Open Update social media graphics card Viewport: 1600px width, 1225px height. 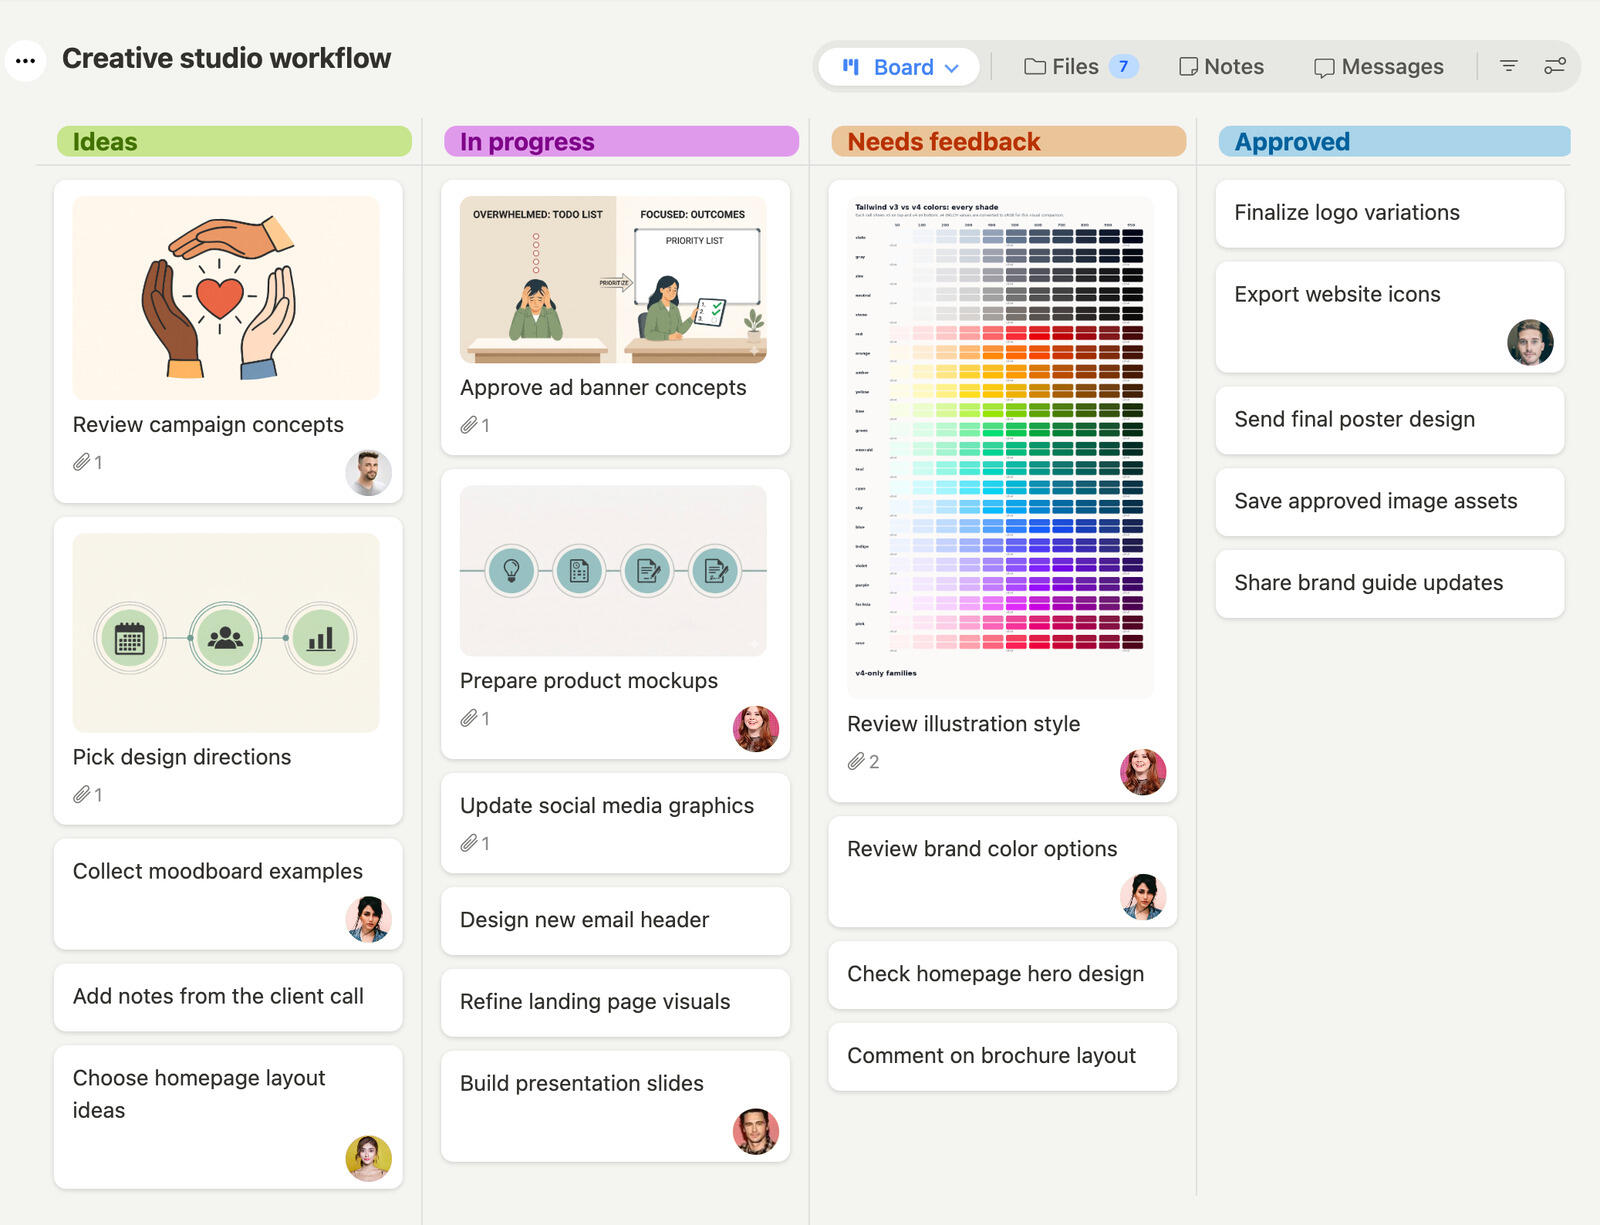(615, 823)
